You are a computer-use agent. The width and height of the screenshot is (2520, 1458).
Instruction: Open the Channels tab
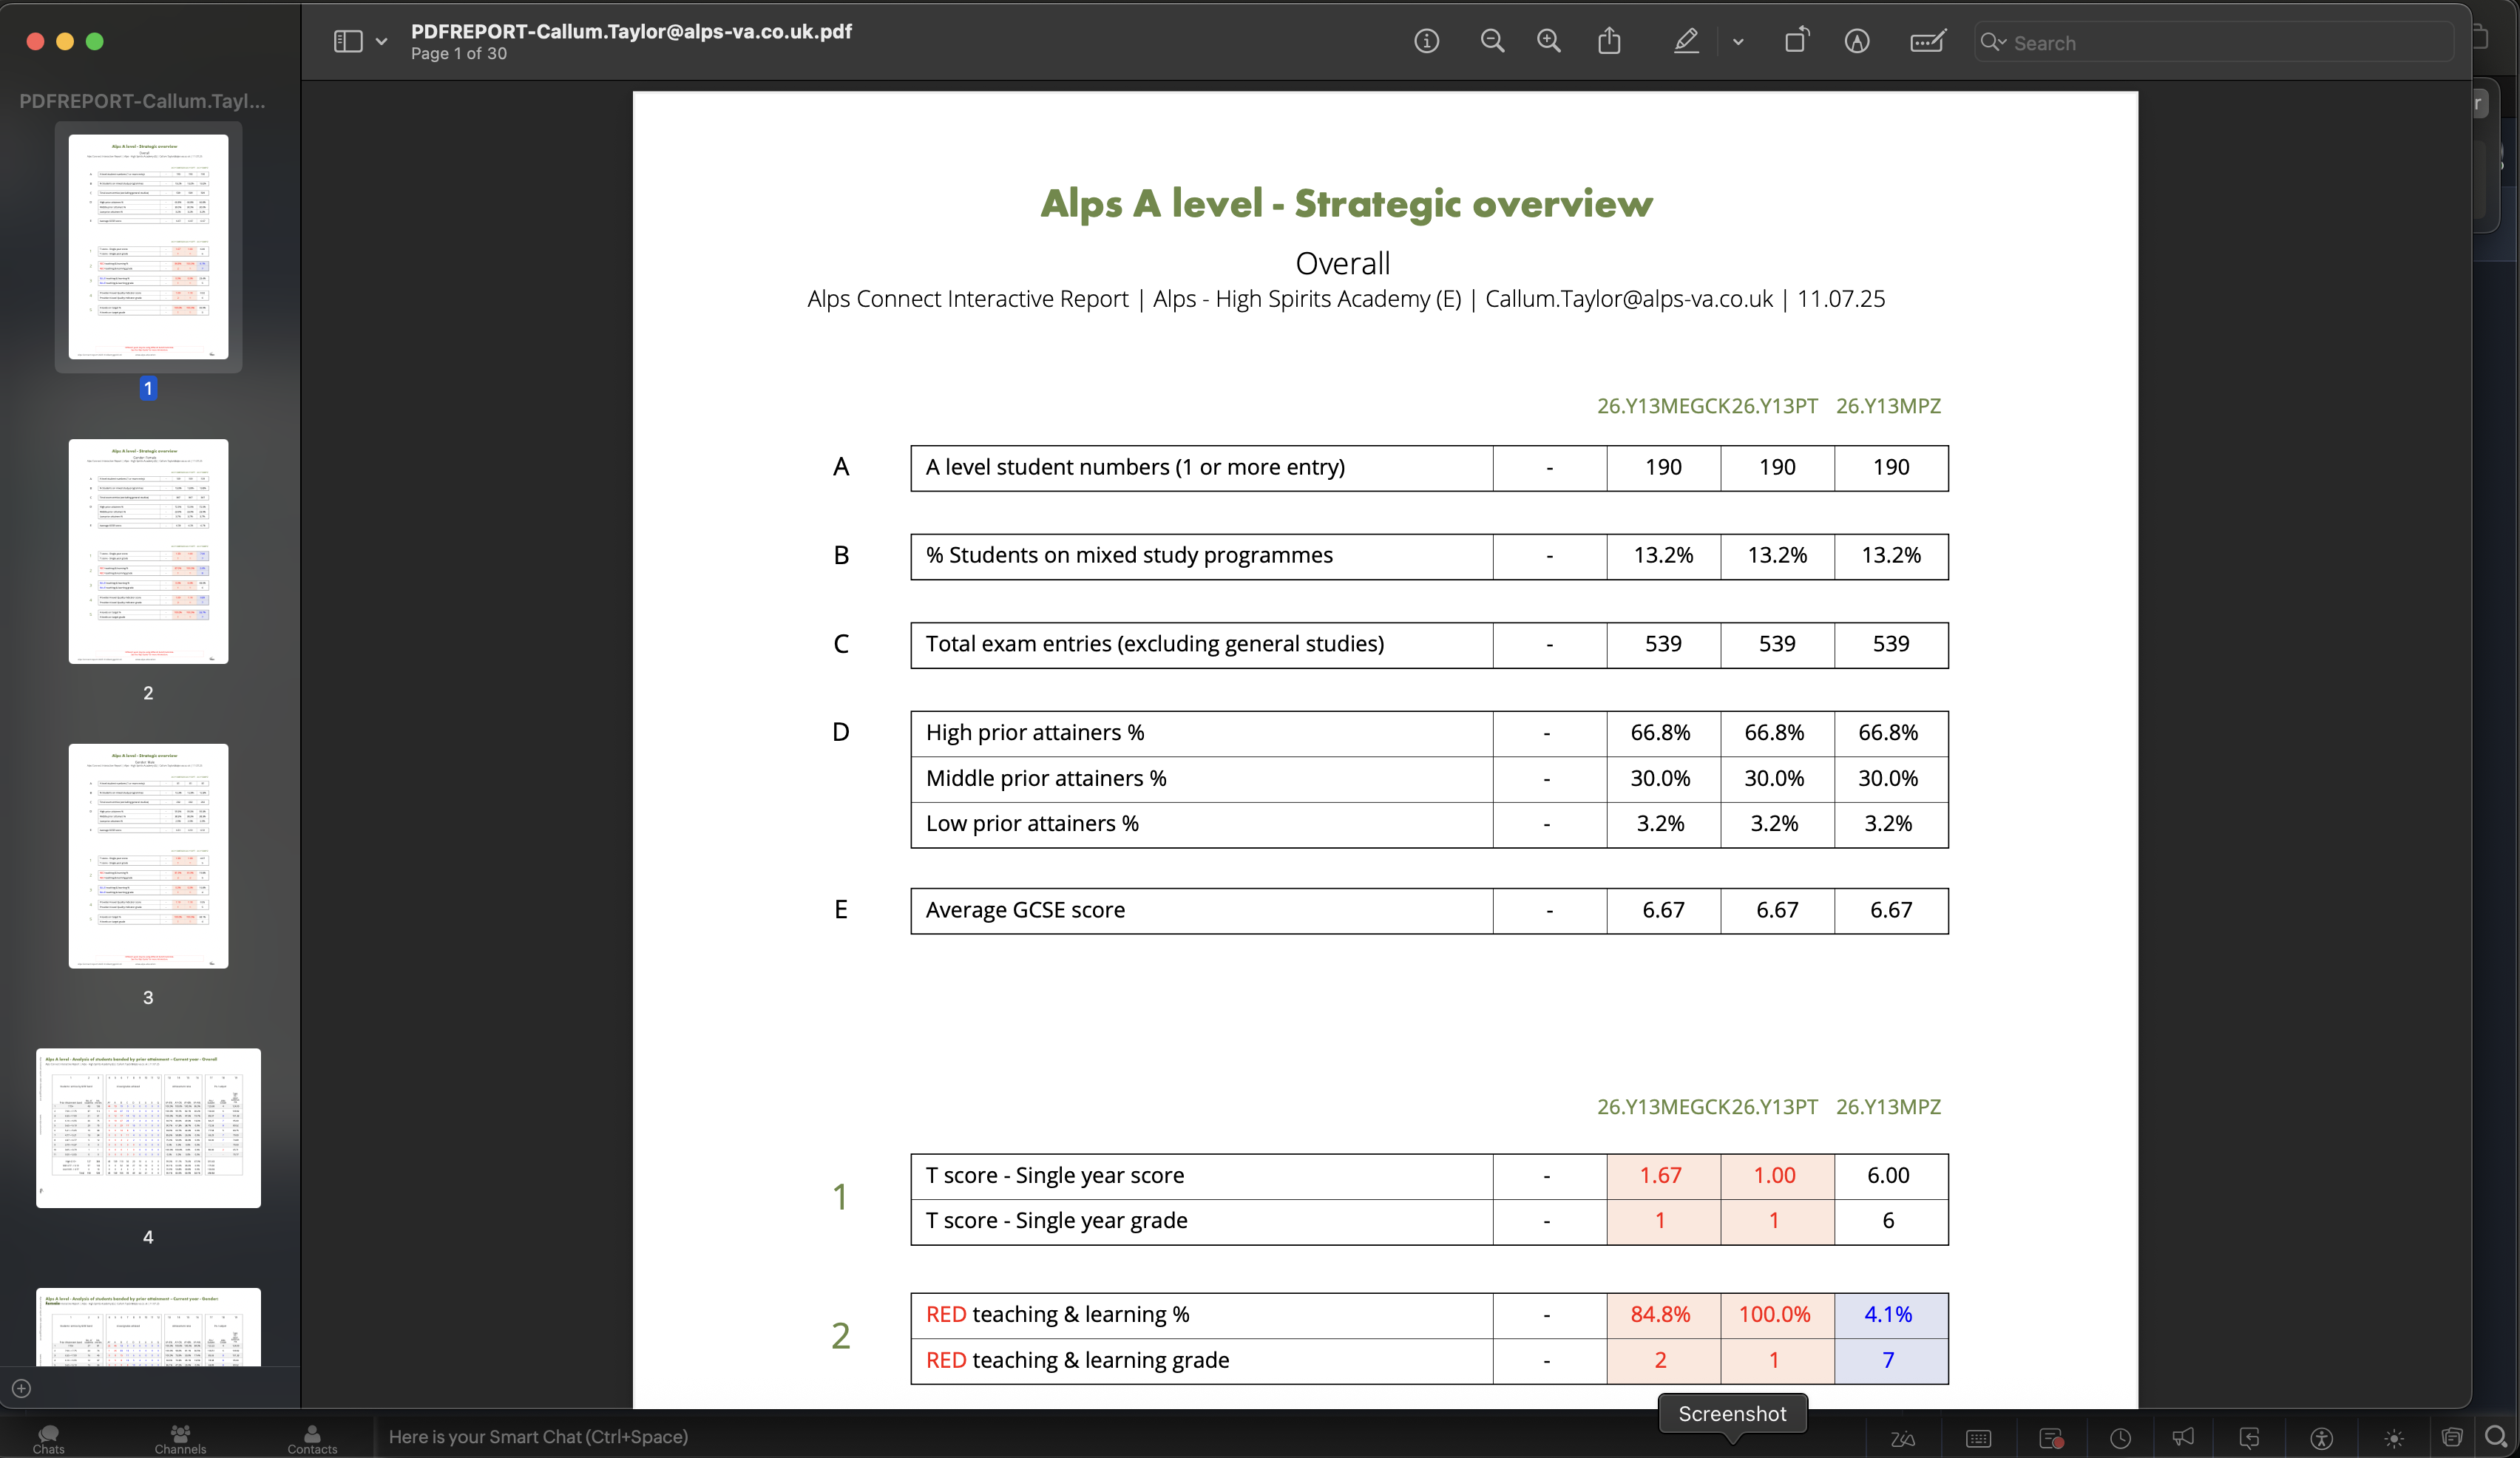[180, 1438]
